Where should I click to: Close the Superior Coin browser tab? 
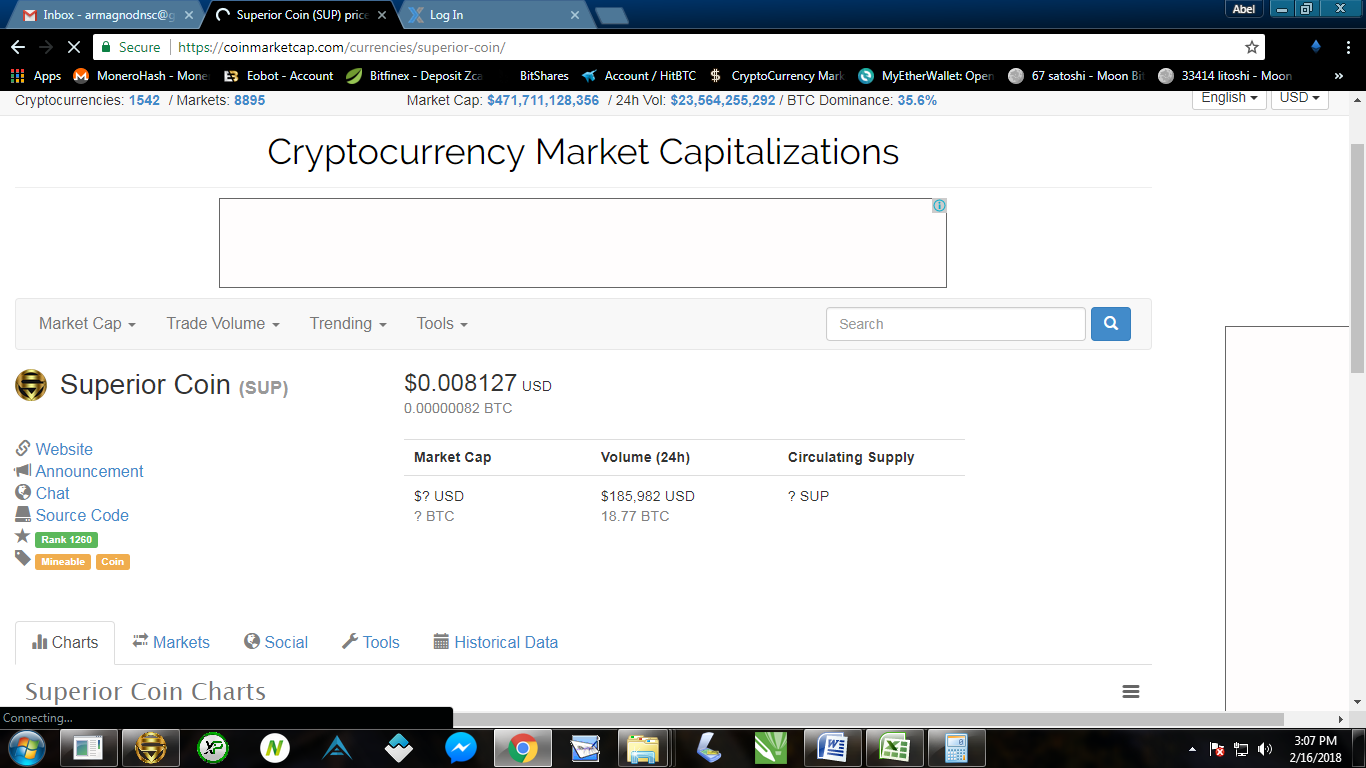click(x=381, y=15)
